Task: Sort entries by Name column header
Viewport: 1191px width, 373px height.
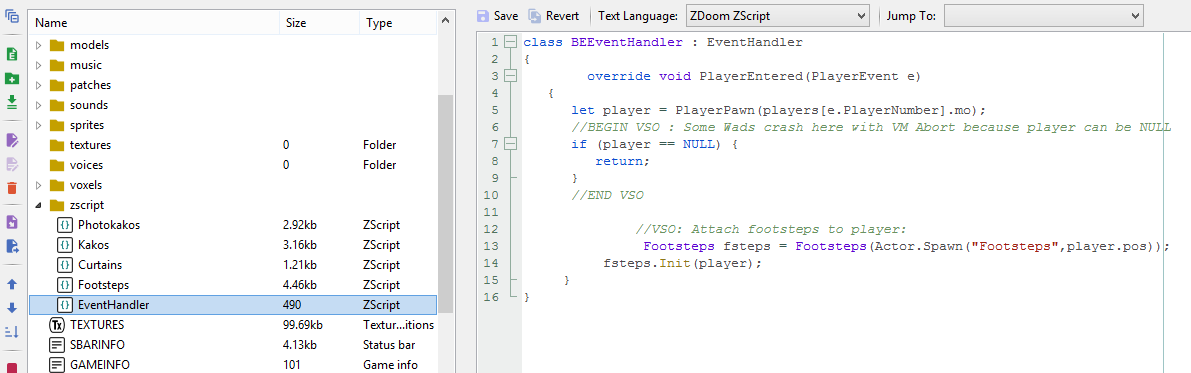Action: point(153,23)
